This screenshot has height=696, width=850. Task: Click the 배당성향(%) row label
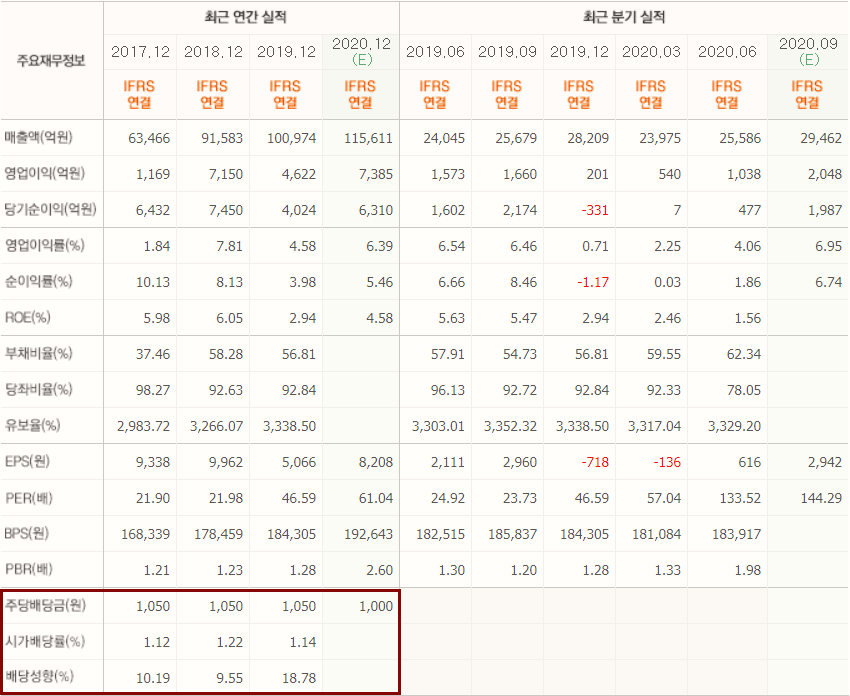(39, 676)
